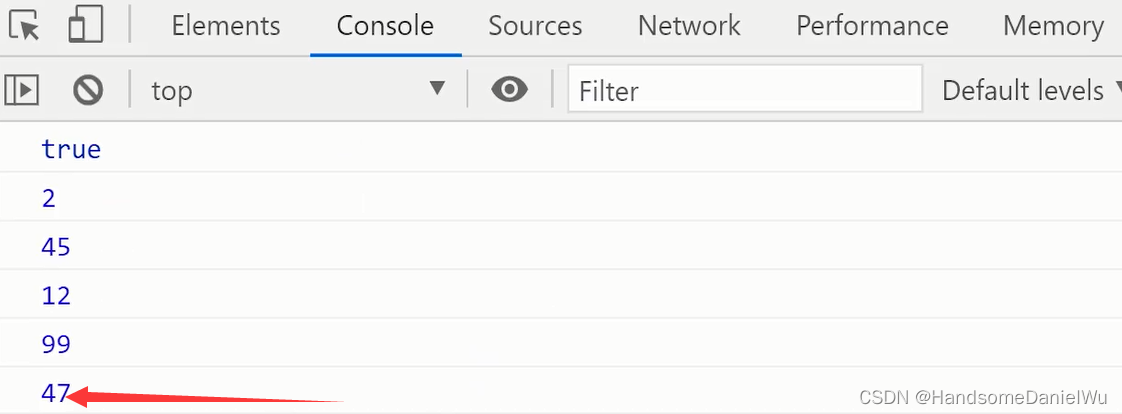This screenshot has height=414, width=1122.
Task: Open the top context dropdown
Action: pos(297,91)
